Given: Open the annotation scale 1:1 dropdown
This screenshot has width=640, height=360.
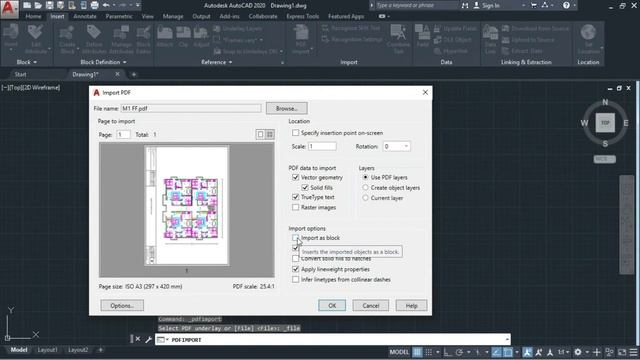Looking at the screenshot, I should pyautogui.click(x=564, y=352).
